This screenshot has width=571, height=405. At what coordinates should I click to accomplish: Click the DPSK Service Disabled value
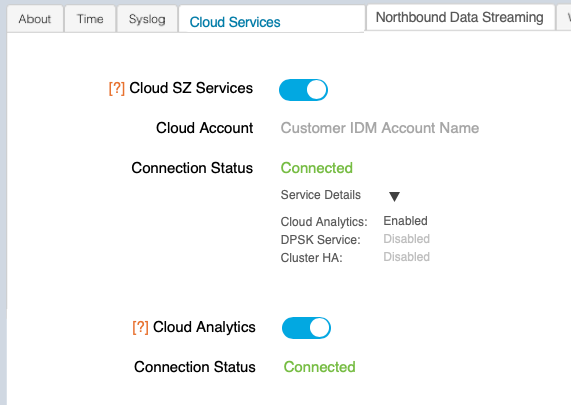406,239
